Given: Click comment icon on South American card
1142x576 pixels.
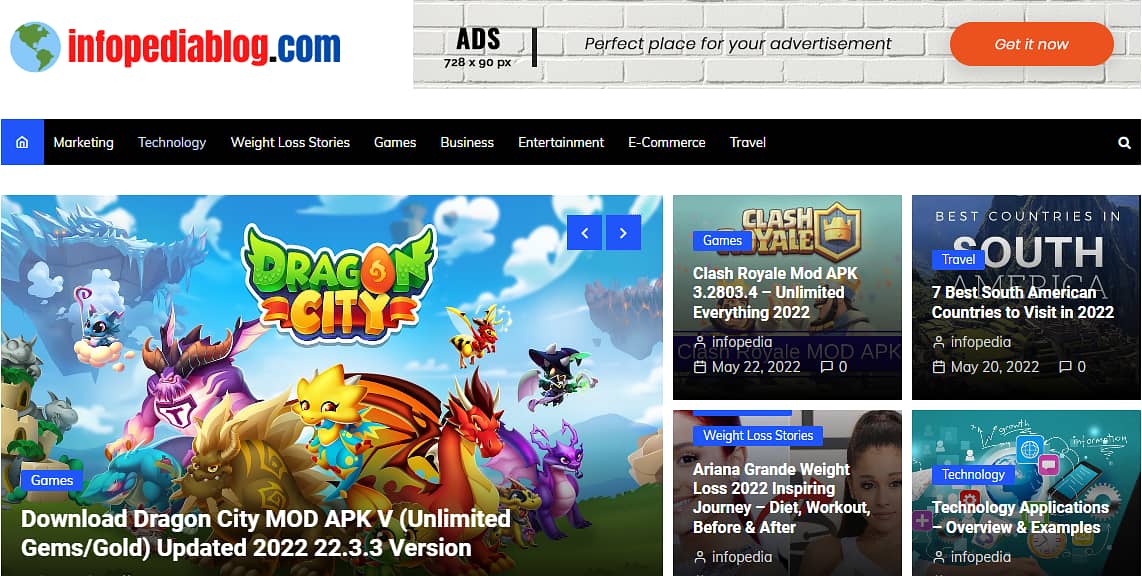Looking at the screenshot, I should click(x=1066, y=367).
